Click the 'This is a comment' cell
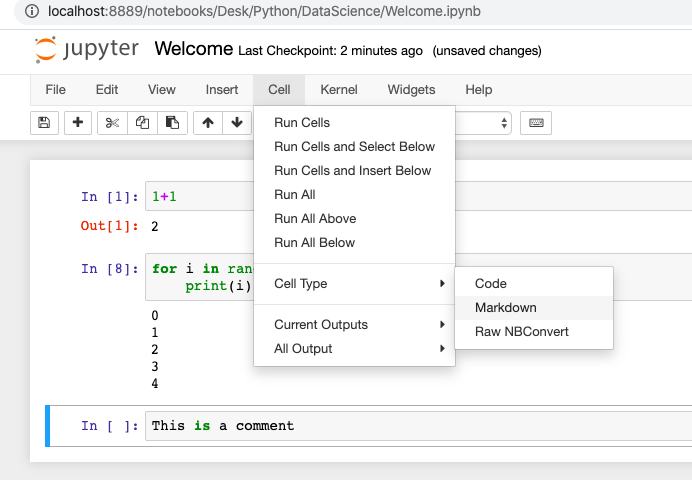692x480 pixels. click(x=418, y=426)
